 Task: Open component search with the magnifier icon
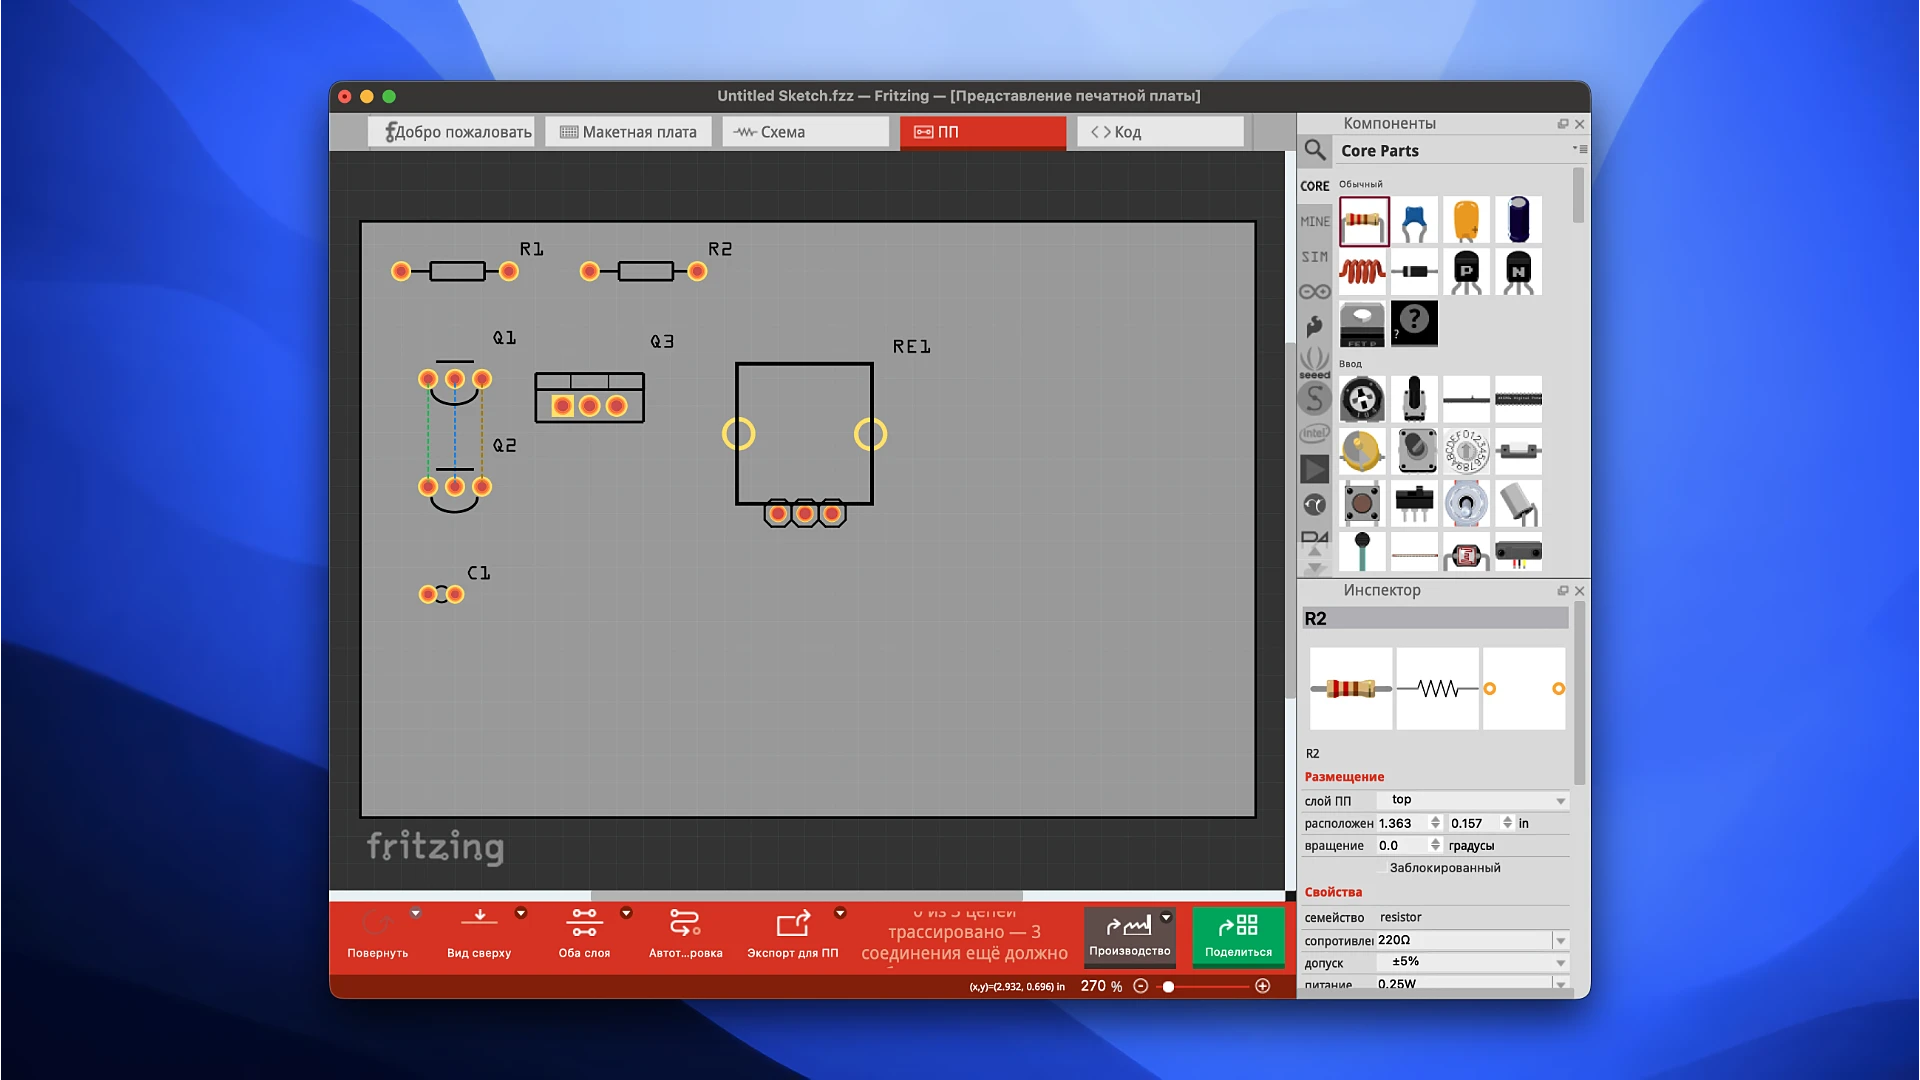[1315, 150]
